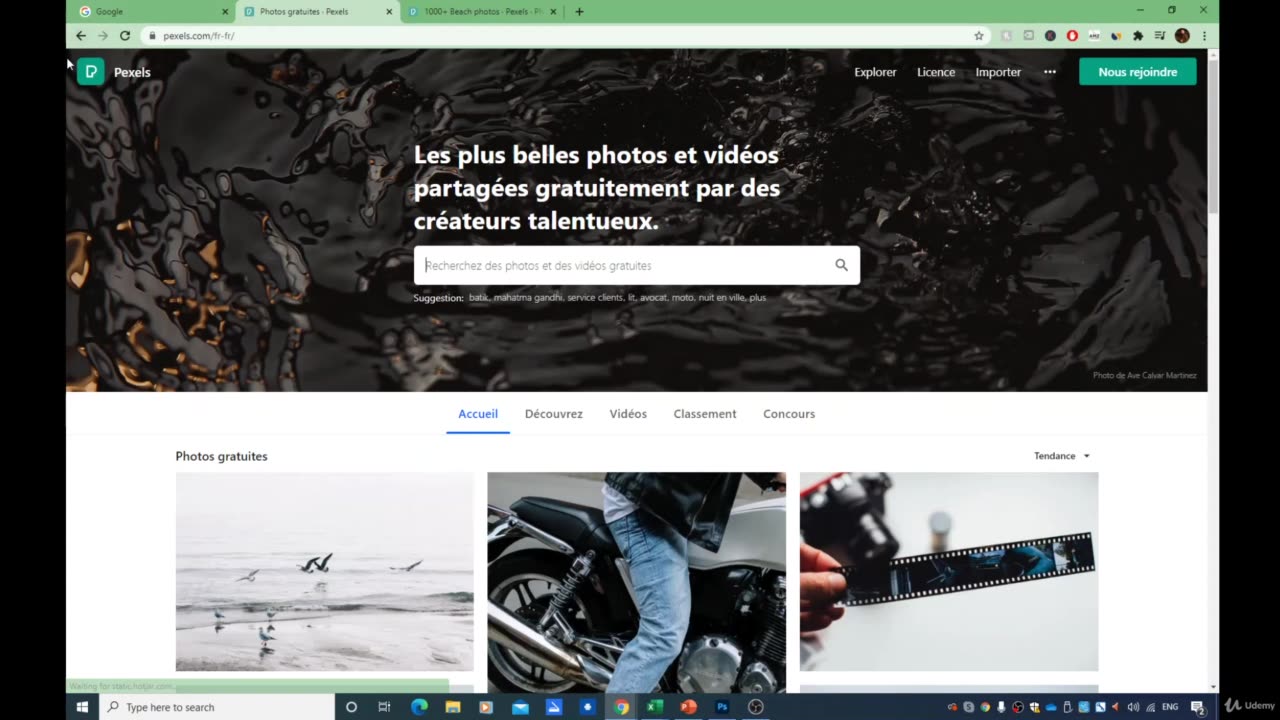The width and height of the screenshot is (1280, 720).
Task: Expand the Tendance sort dropdown
Action: pyautogui.click(x=1062, y=456)
